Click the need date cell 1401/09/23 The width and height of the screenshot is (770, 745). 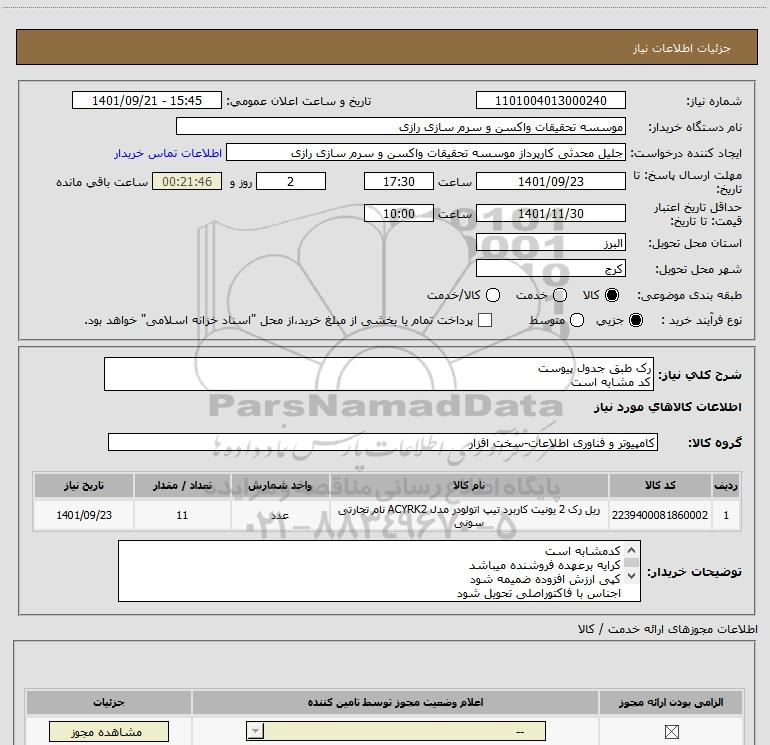[x=84, y=515]
